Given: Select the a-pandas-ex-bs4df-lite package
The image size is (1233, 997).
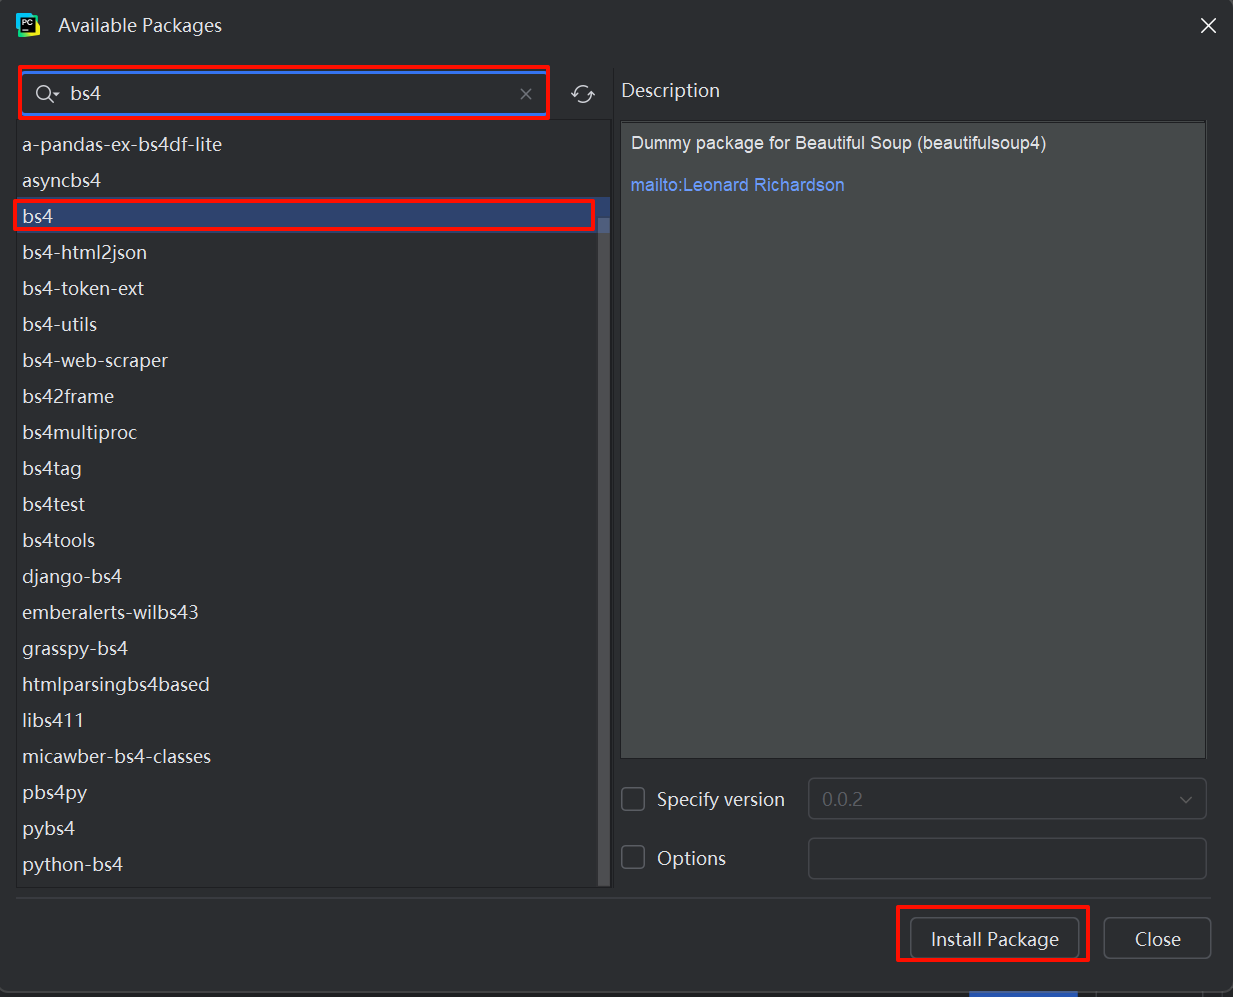Looking at the screenshot, I should (307, 144).
